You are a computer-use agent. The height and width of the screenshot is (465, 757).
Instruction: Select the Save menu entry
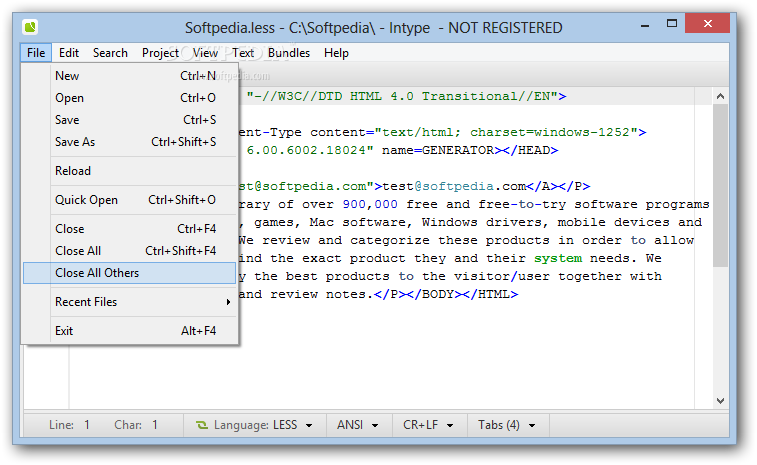pyautogui.click(x=129, y=120)
